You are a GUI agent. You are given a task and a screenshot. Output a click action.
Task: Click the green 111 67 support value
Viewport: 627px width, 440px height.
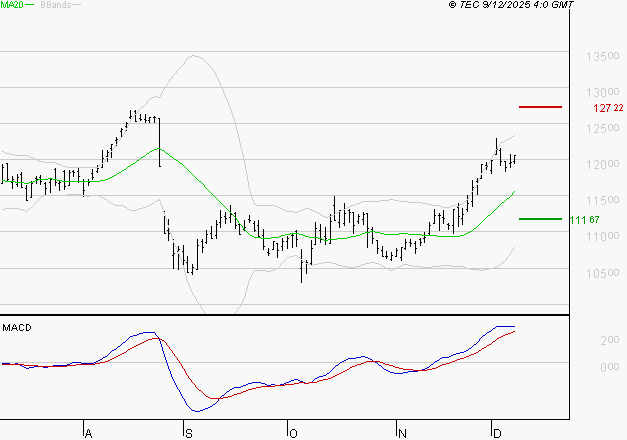[x=584, y=220]
